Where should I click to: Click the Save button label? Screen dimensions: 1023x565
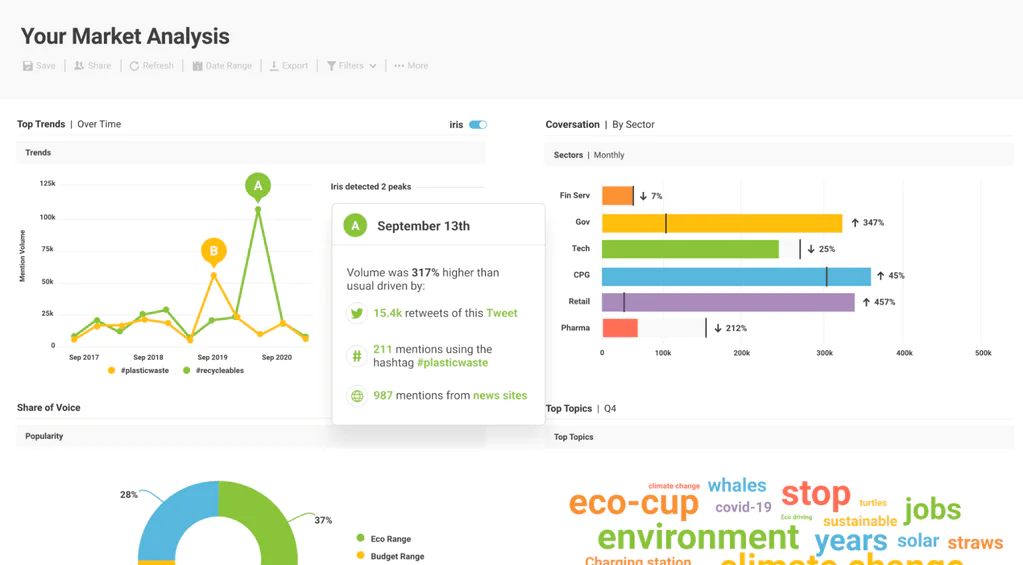(46, 66)
